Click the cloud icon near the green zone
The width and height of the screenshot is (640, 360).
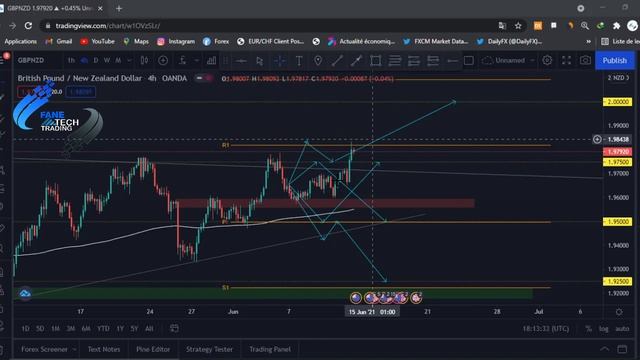point(24,293)
